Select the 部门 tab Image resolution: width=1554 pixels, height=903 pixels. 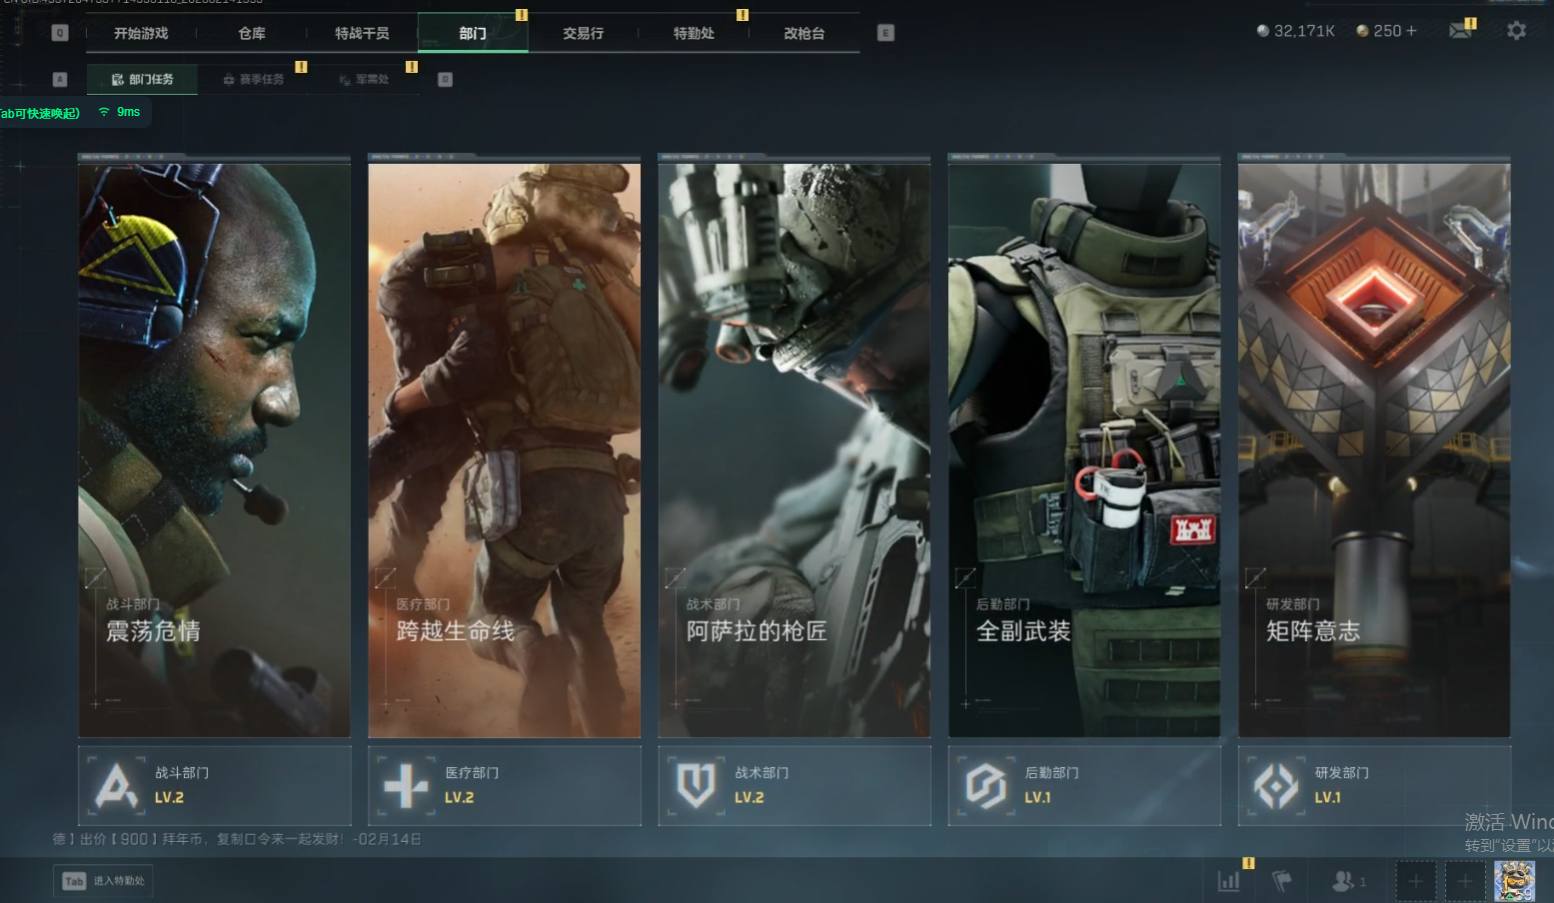473,33
